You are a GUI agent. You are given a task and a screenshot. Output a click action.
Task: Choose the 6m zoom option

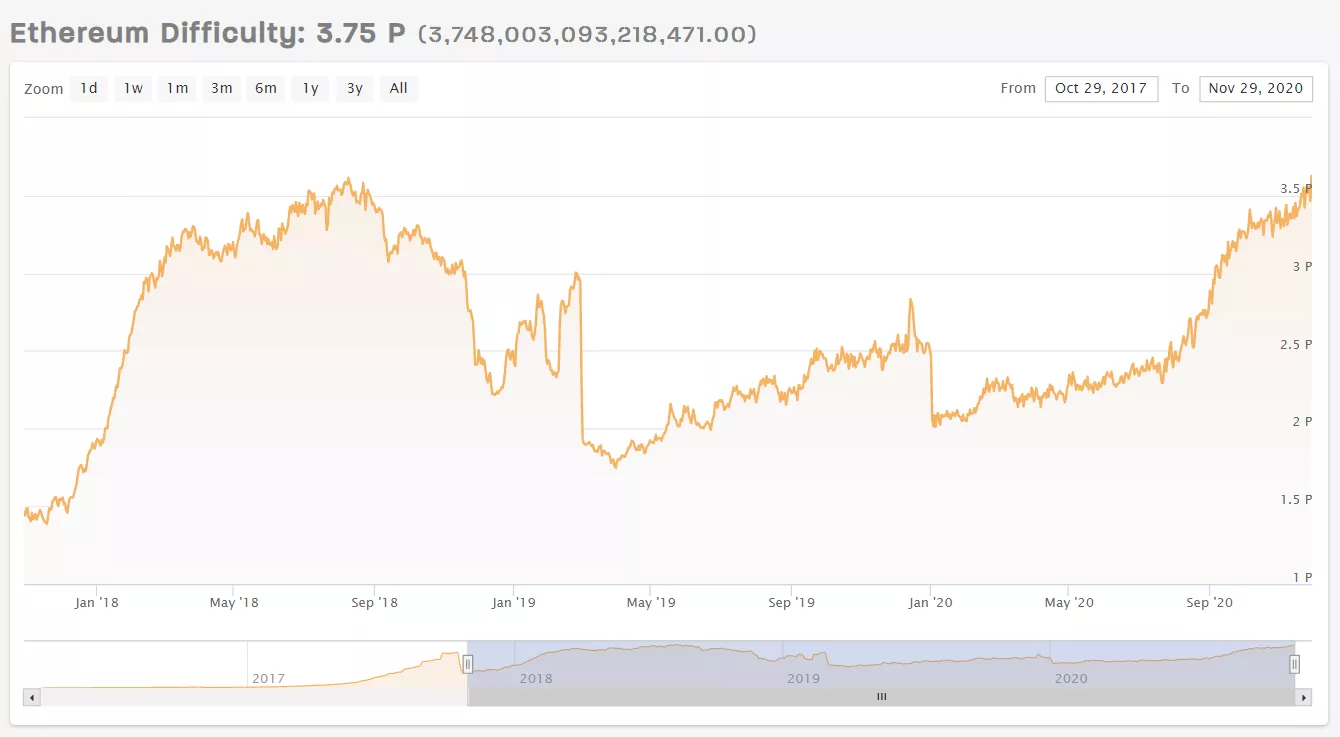(x=265, y=88)
